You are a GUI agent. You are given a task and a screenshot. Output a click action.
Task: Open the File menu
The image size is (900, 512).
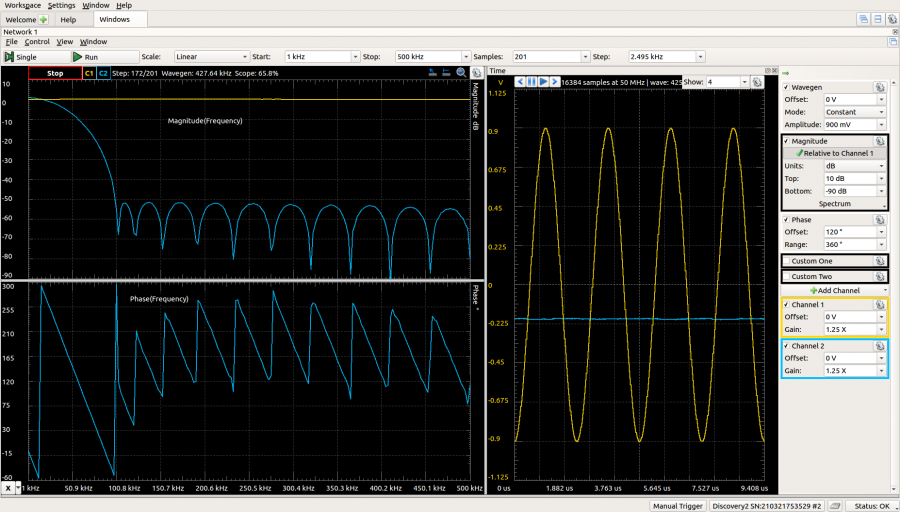pyautogui.click(x=11, y=42)
